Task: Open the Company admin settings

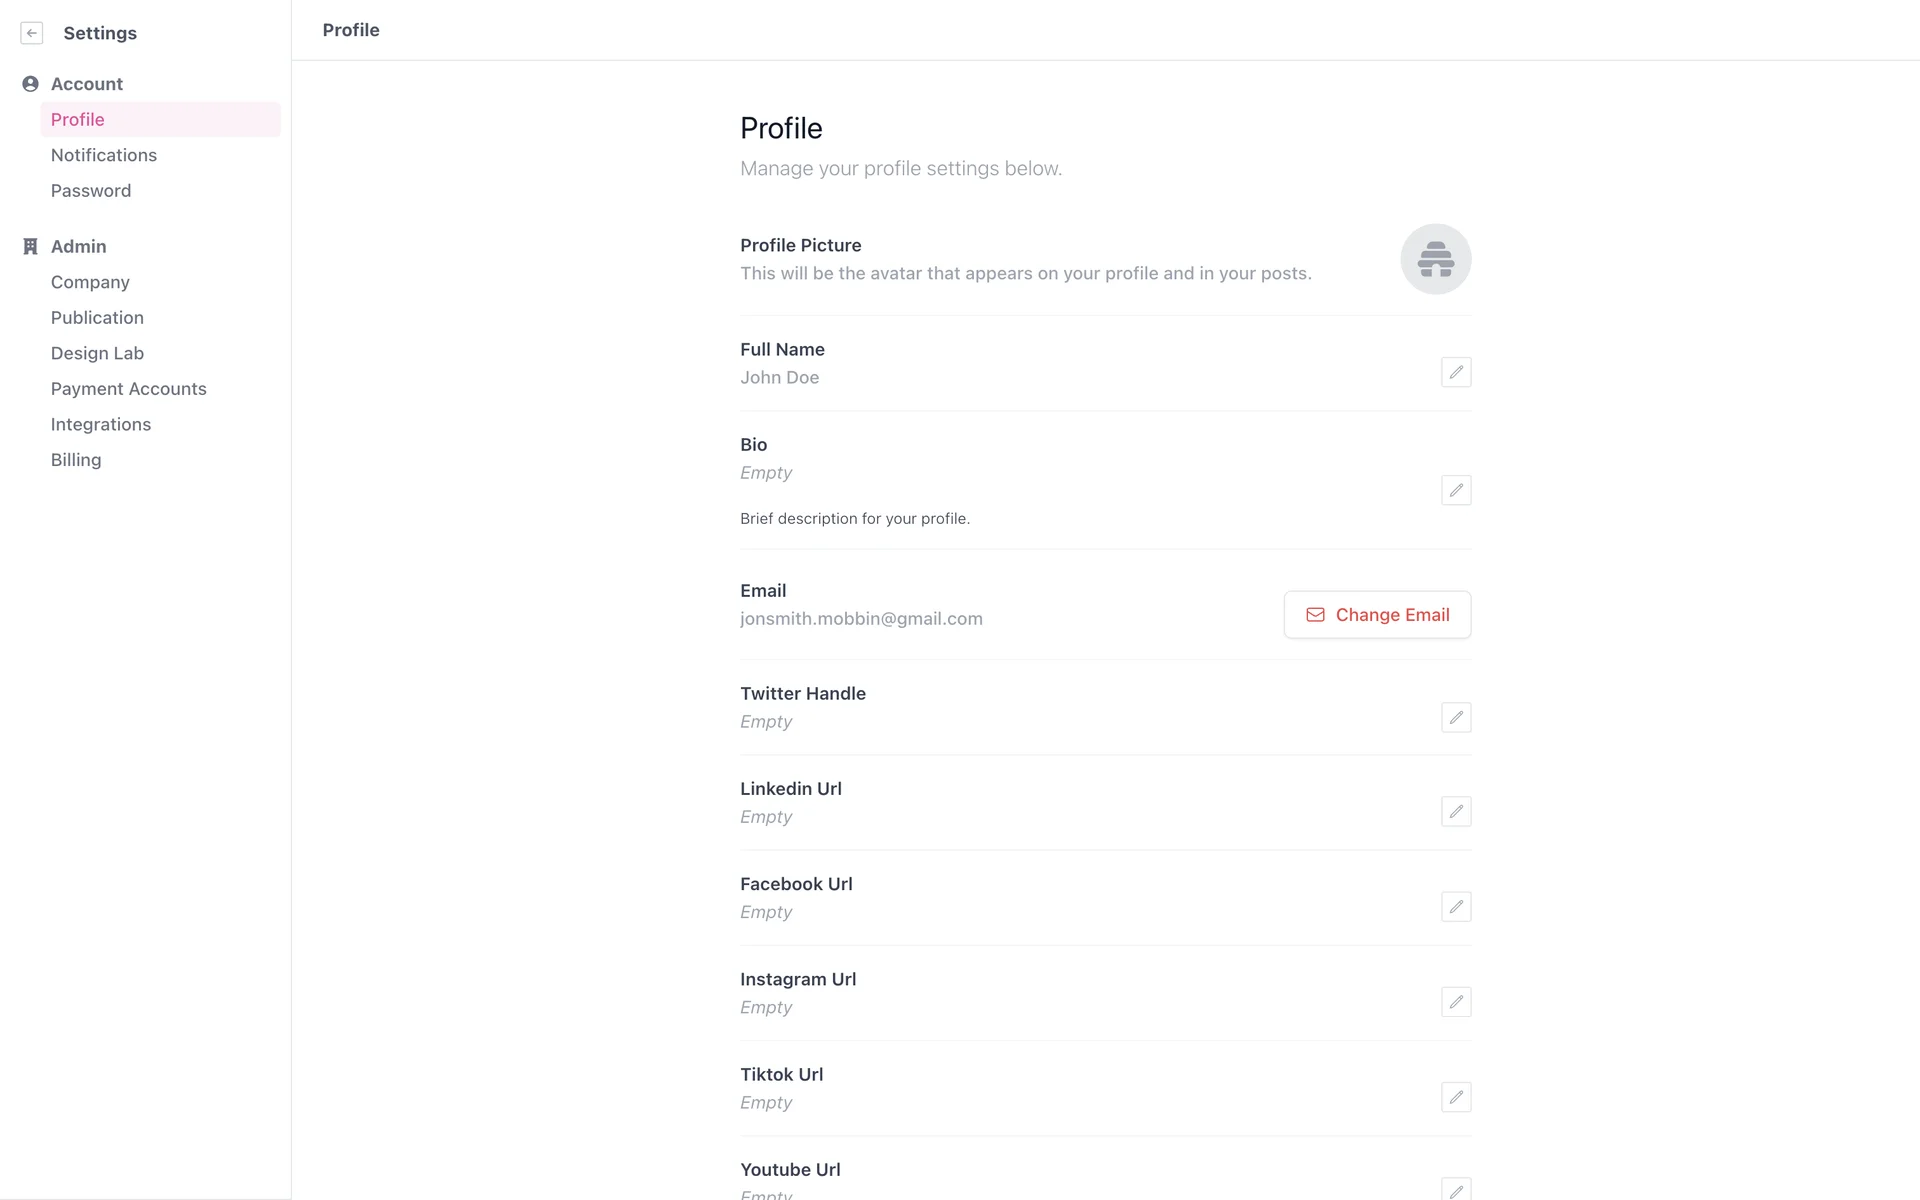Action: [x=90, y=282]
